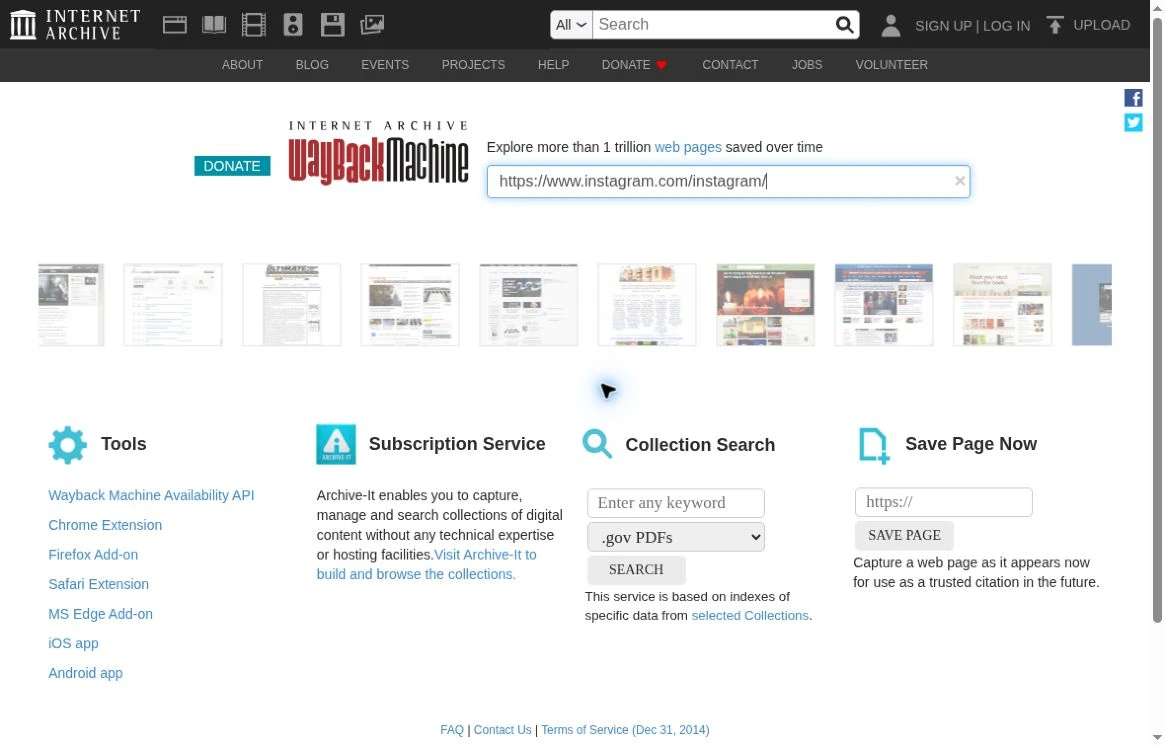The width and height of the screenshot is (1165, 747).
Task: Open the candle-photo site thumbnail
Action: tap(765, 305)
